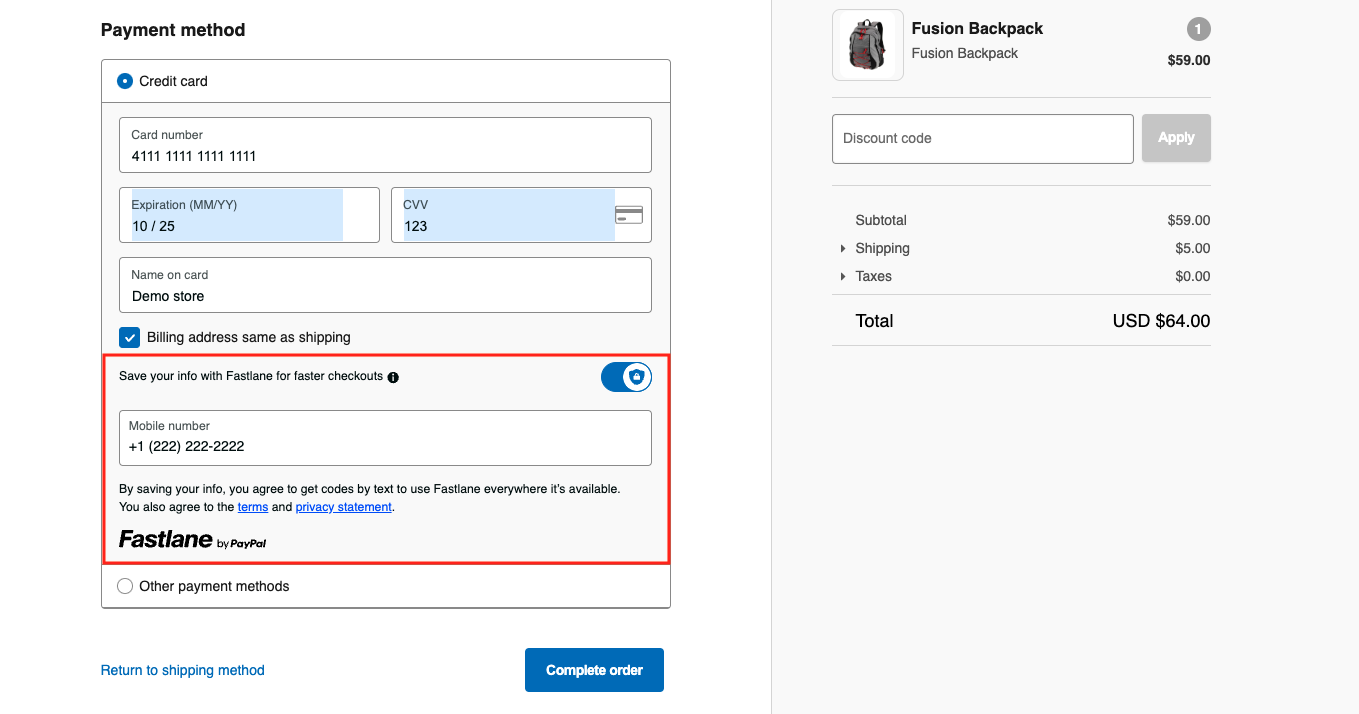Click the quantity badge on Fusion Backpack
1359x714 pixels.
click(1197, 29)
